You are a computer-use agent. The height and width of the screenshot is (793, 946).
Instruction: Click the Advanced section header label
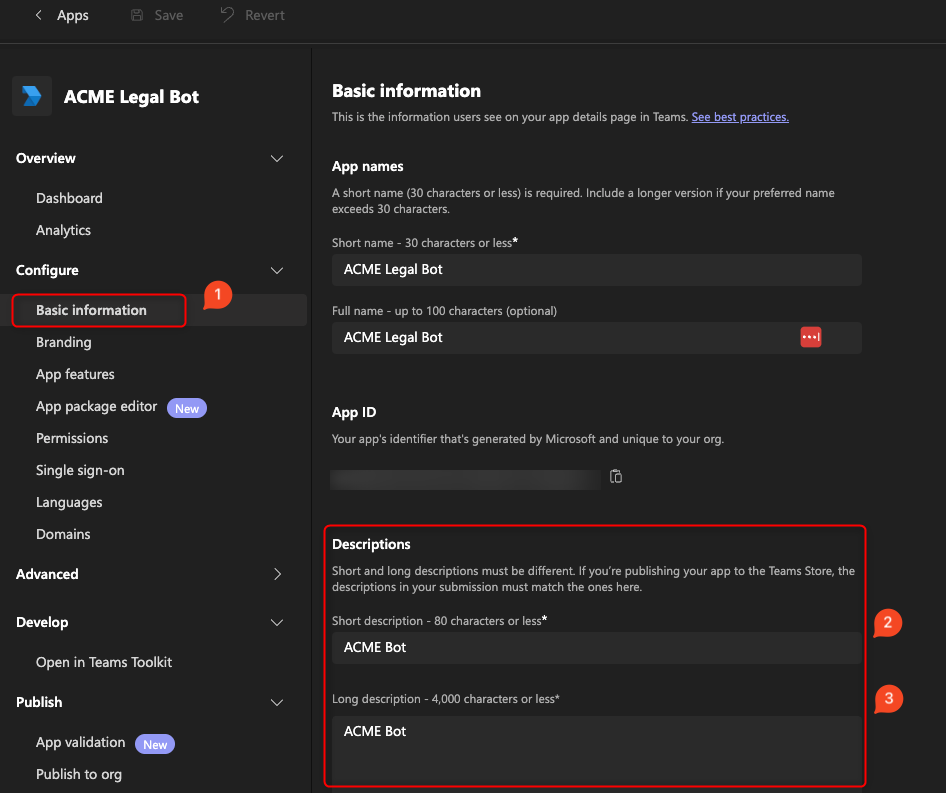(x=47, y=574)
